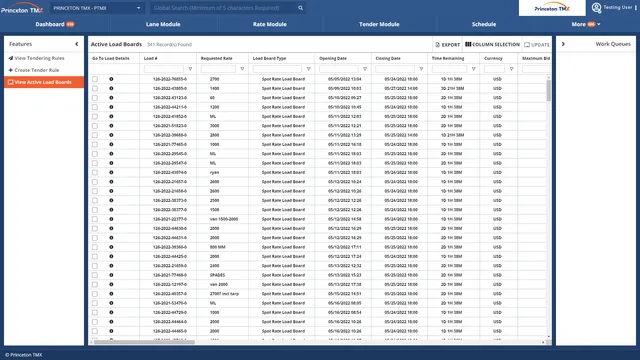Click the table's horizontal scrollbar thumb
Screen dimensions: 640x360
pyautogui.click(x=144, y=342)
